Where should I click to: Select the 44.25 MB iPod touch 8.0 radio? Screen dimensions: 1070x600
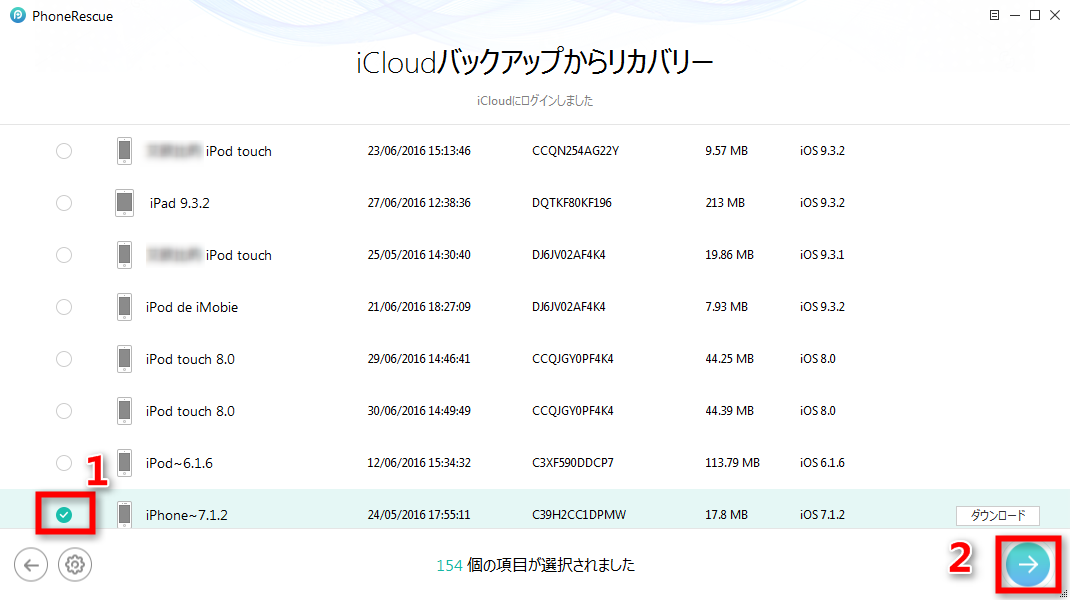click(63, 358)
